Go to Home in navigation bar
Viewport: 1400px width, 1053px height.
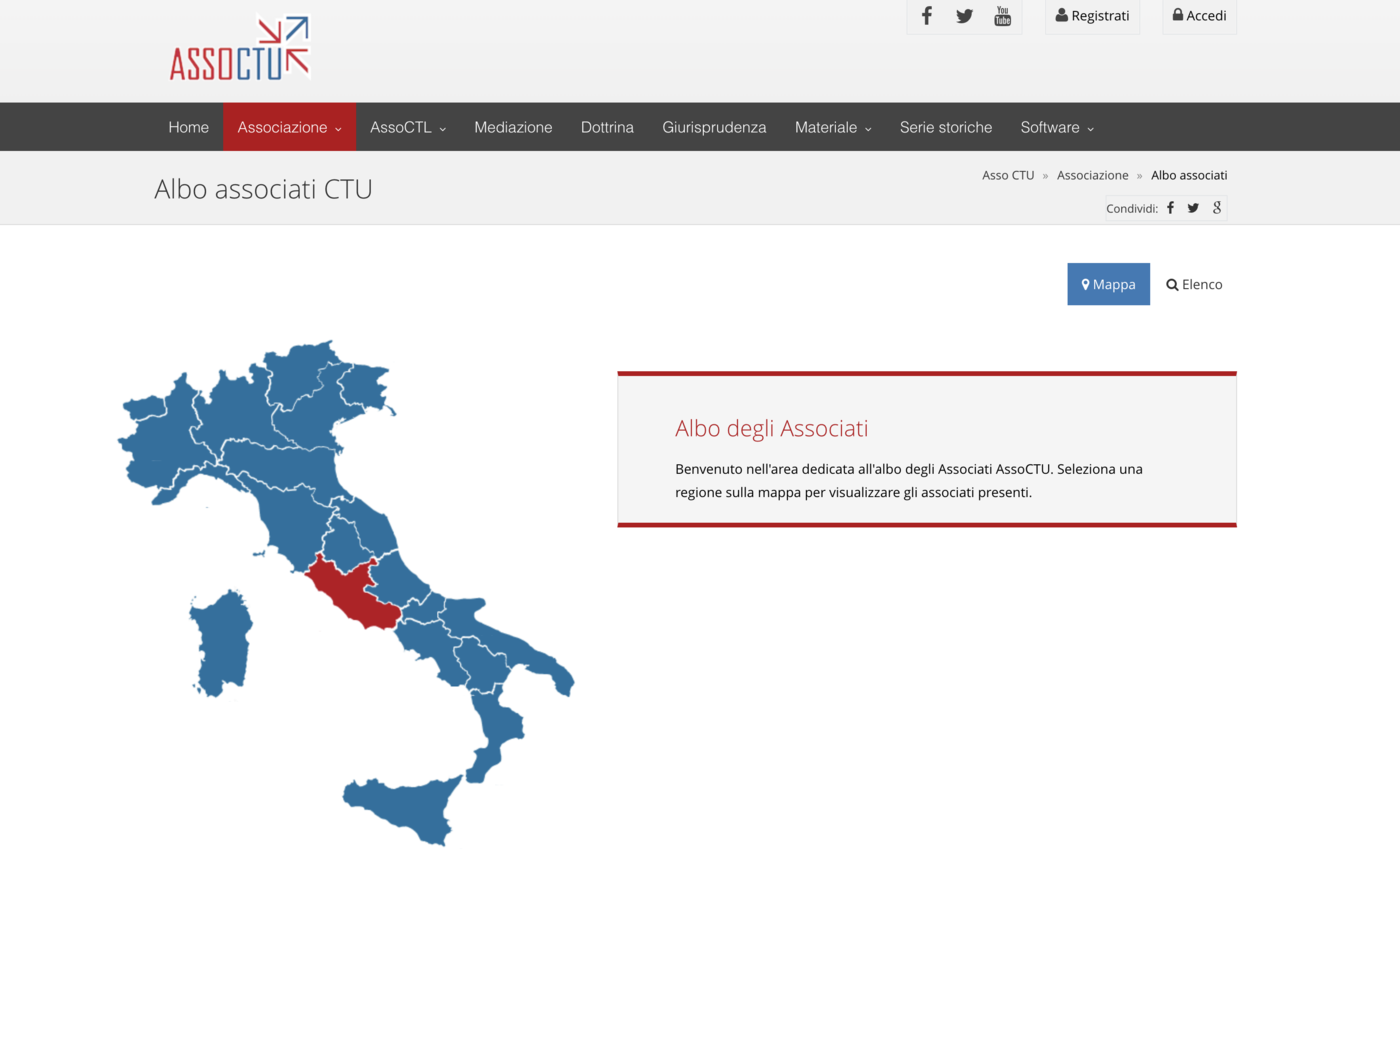click(188, 127)
